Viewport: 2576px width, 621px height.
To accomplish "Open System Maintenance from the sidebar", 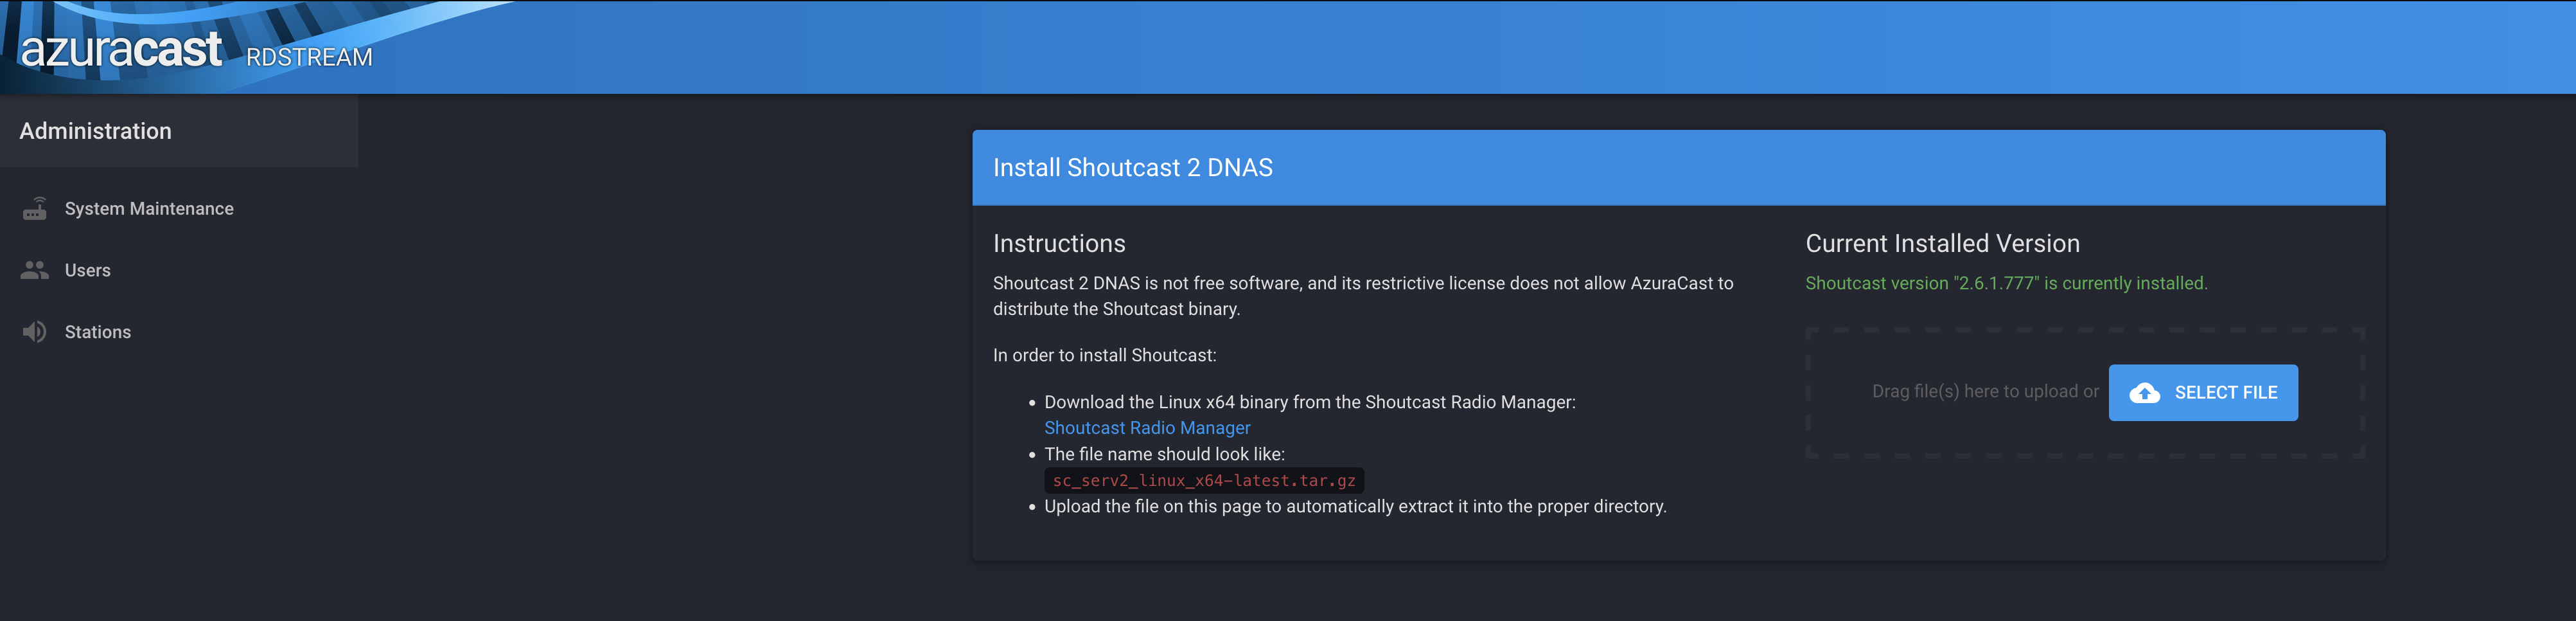I will [149, 208].
